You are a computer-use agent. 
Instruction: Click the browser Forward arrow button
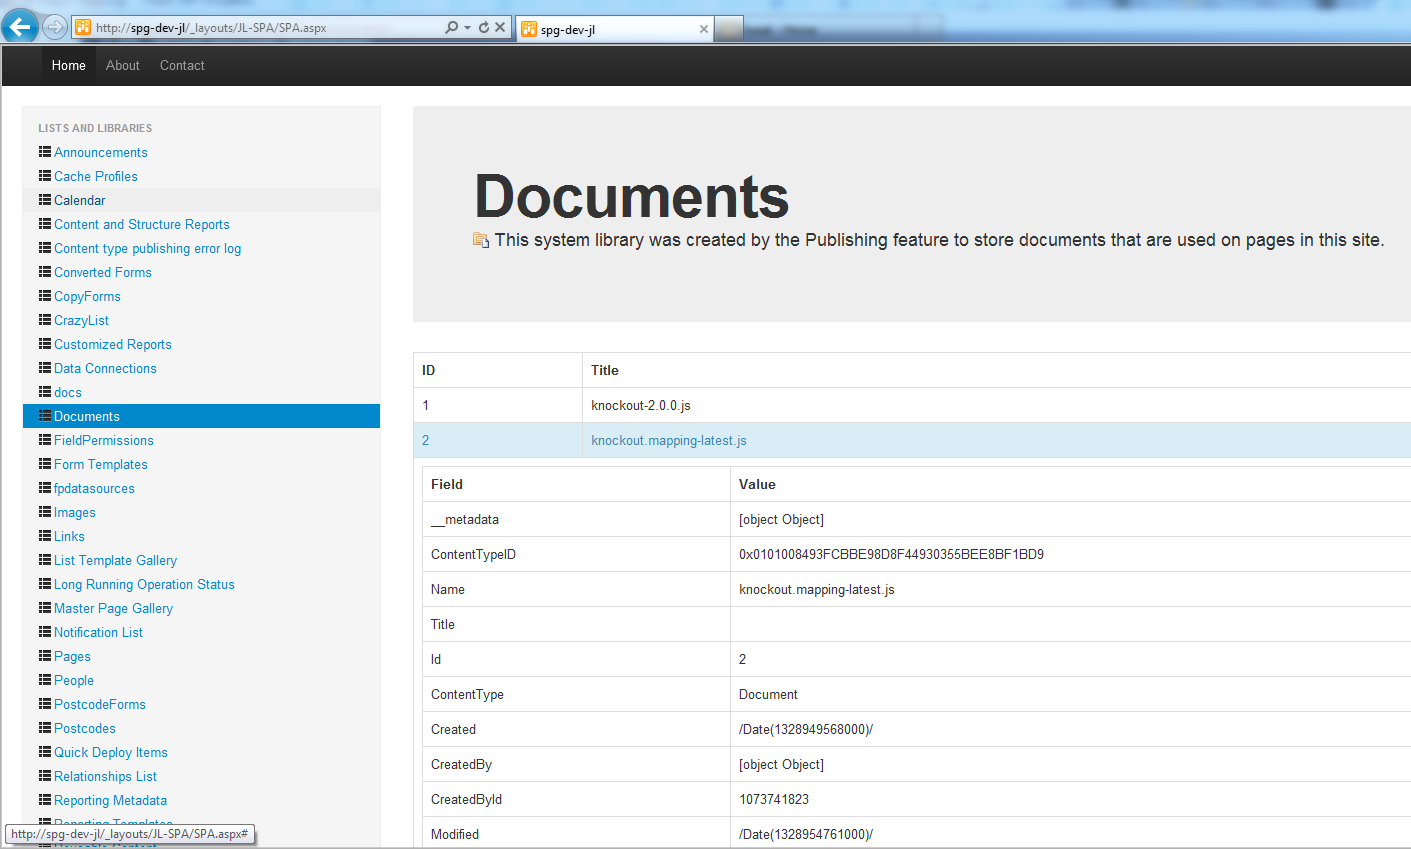pyautogui.click(x=55, y=27)
